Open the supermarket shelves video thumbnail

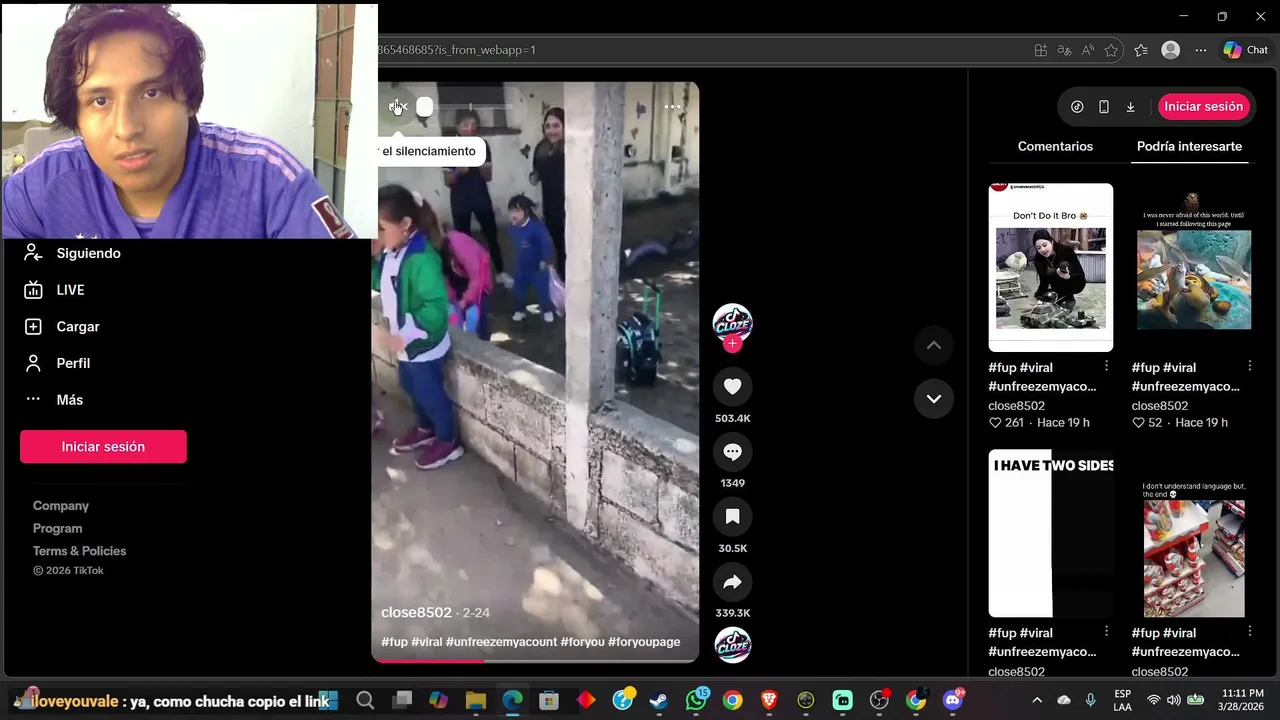click(x=1193, y=533)
